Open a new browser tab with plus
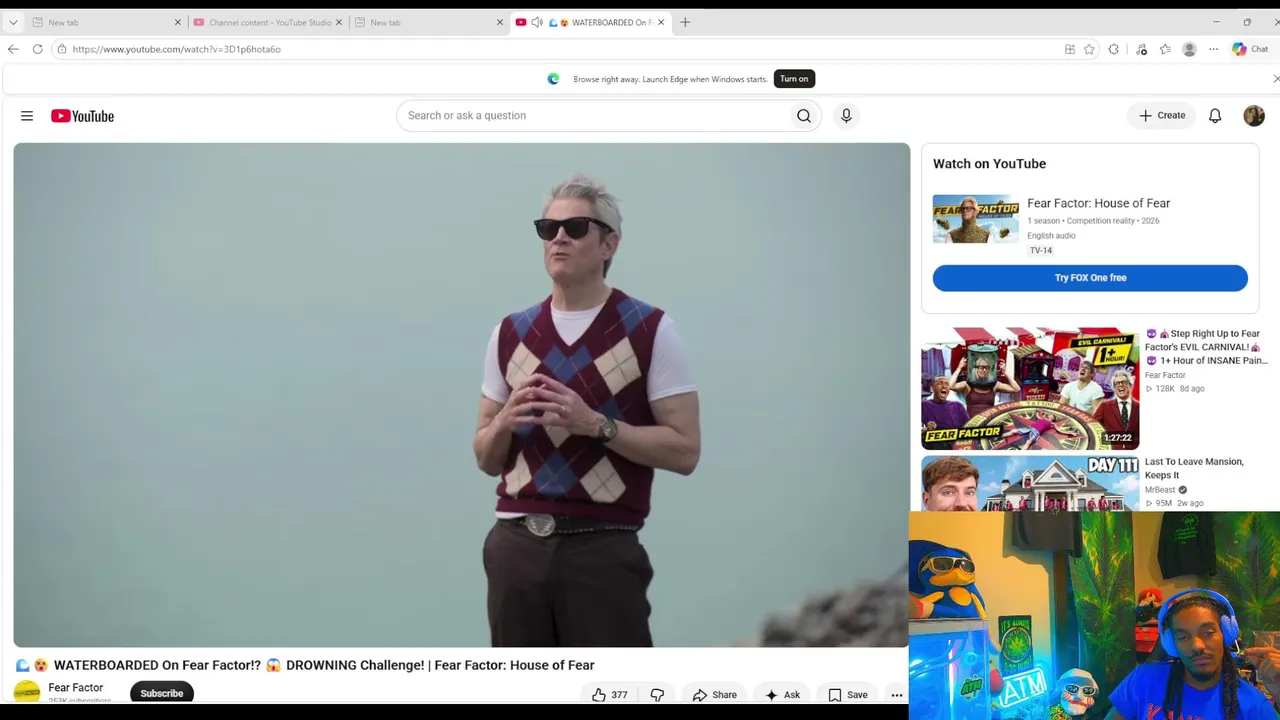Image resolution: width=1280 pixels, height=720 pixels. coord(685,22)
